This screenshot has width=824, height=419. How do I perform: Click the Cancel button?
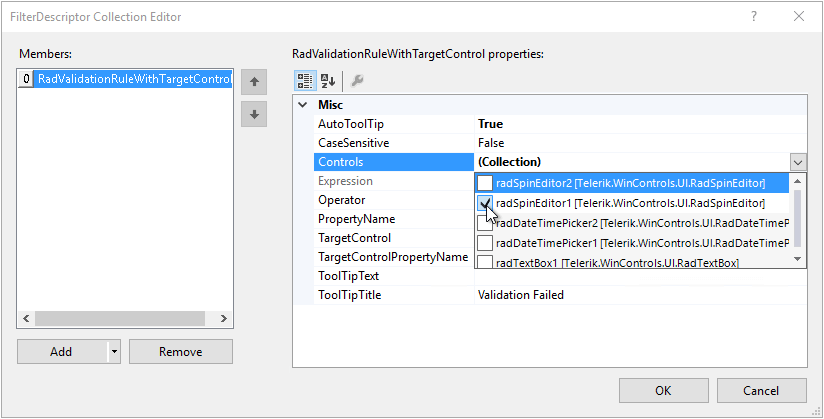761,391
